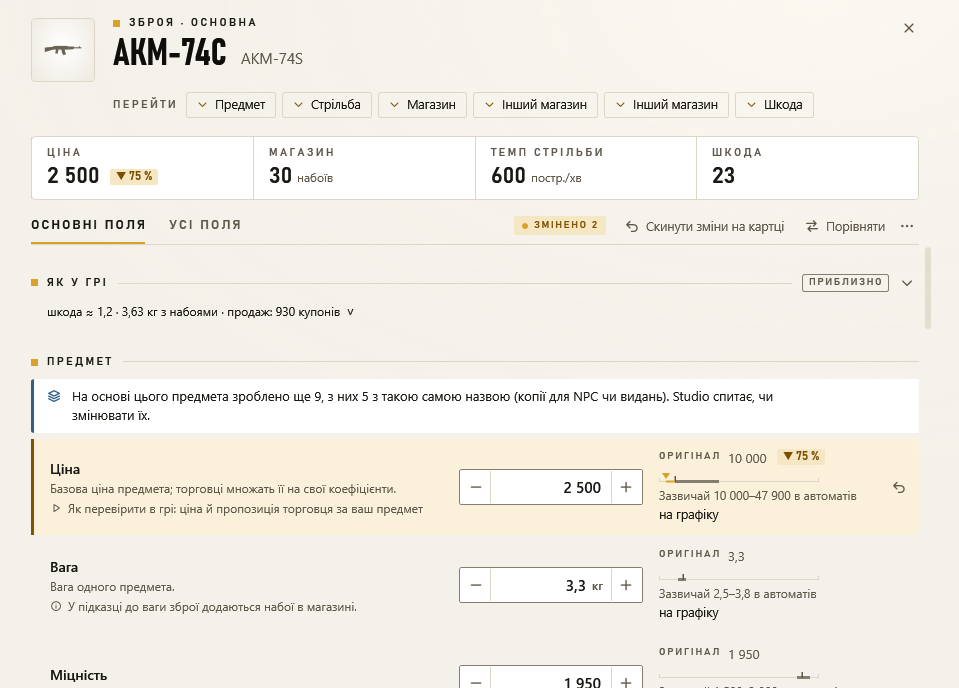Open the three-dot more options menu
Image resolution: width=959 pixels, height=688 pixels.
[907, 226]
